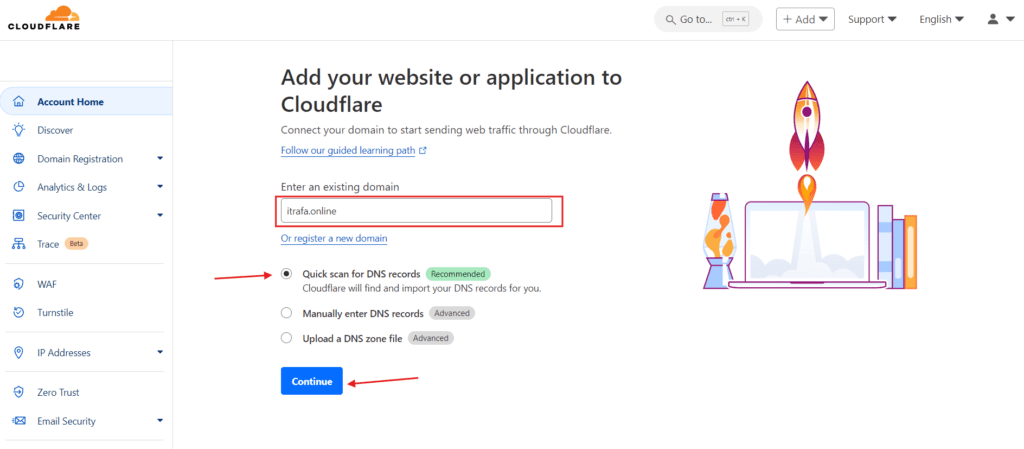1024x449 pixels.
Task: Click the Continue button
Action: click(312, 381)
